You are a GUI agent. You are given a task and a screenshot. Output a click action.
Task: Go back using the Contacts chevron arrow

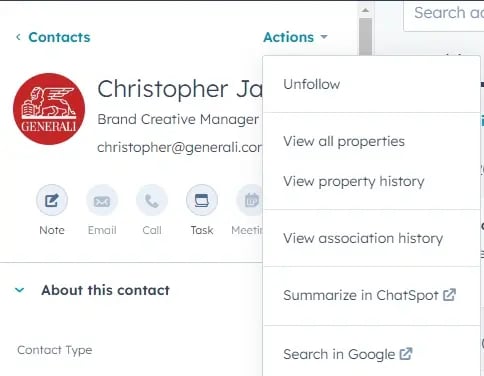pyautogui.click(x=18, y=37)
